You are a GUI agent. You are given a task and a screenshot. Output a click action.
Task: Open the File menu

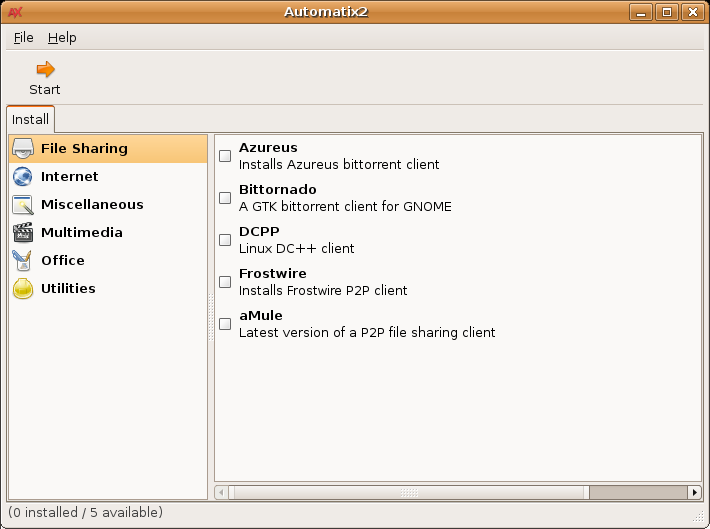[24, 37]
